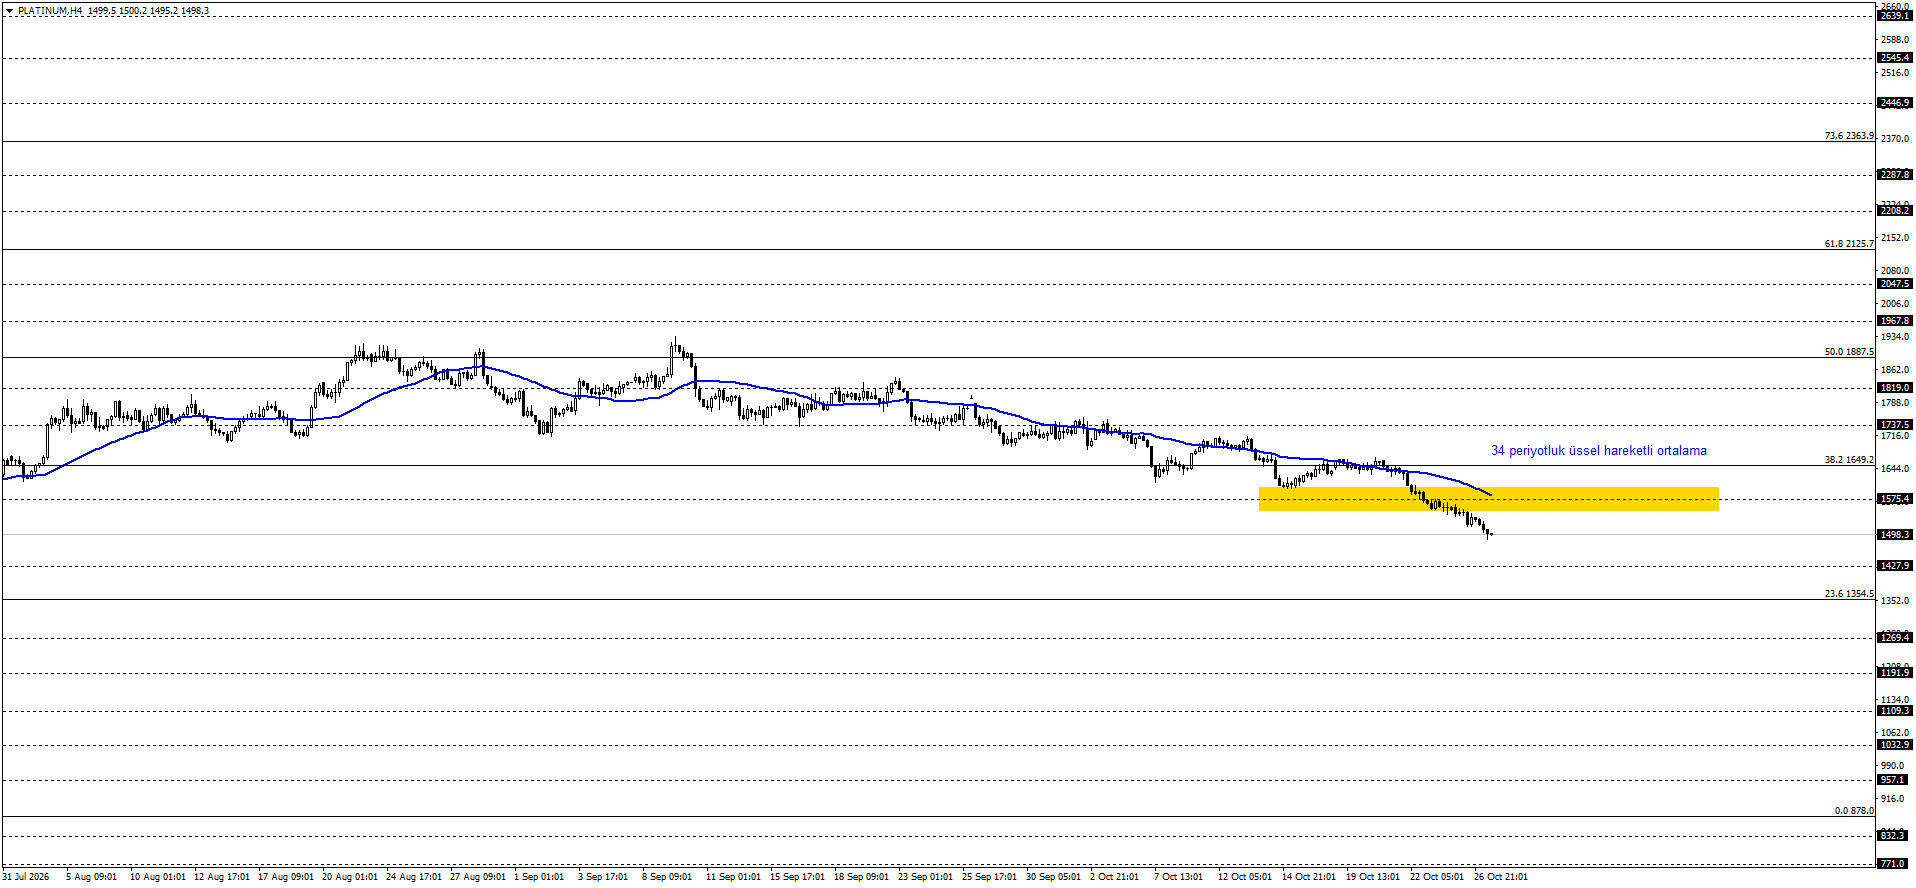The image size is (1916, 888).
Task: Click the price level tag 1427.9
Action: click(x=1895, y=566)
